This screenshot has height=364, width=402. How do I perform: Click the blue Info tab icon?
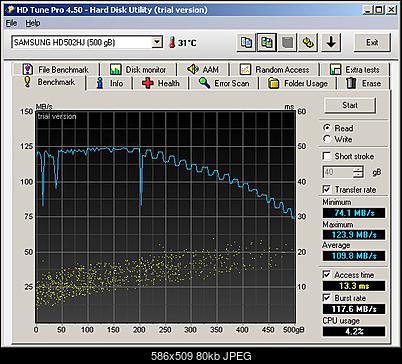click(100, 83)
